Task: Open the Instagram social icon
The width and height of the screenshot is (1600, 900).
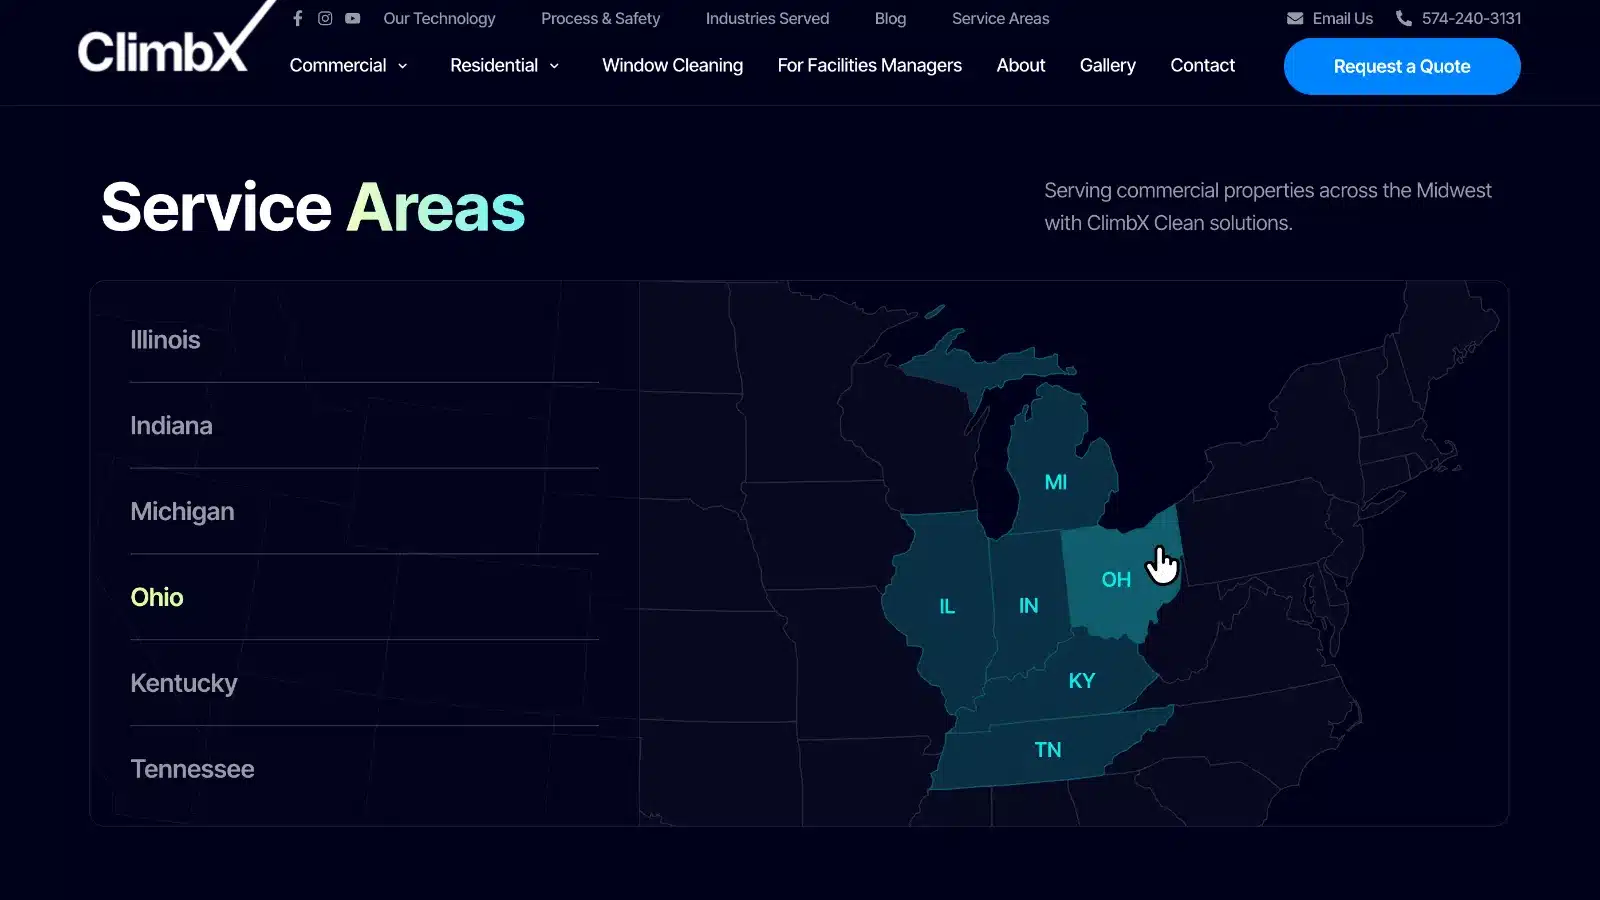Action: click(325, 18)
